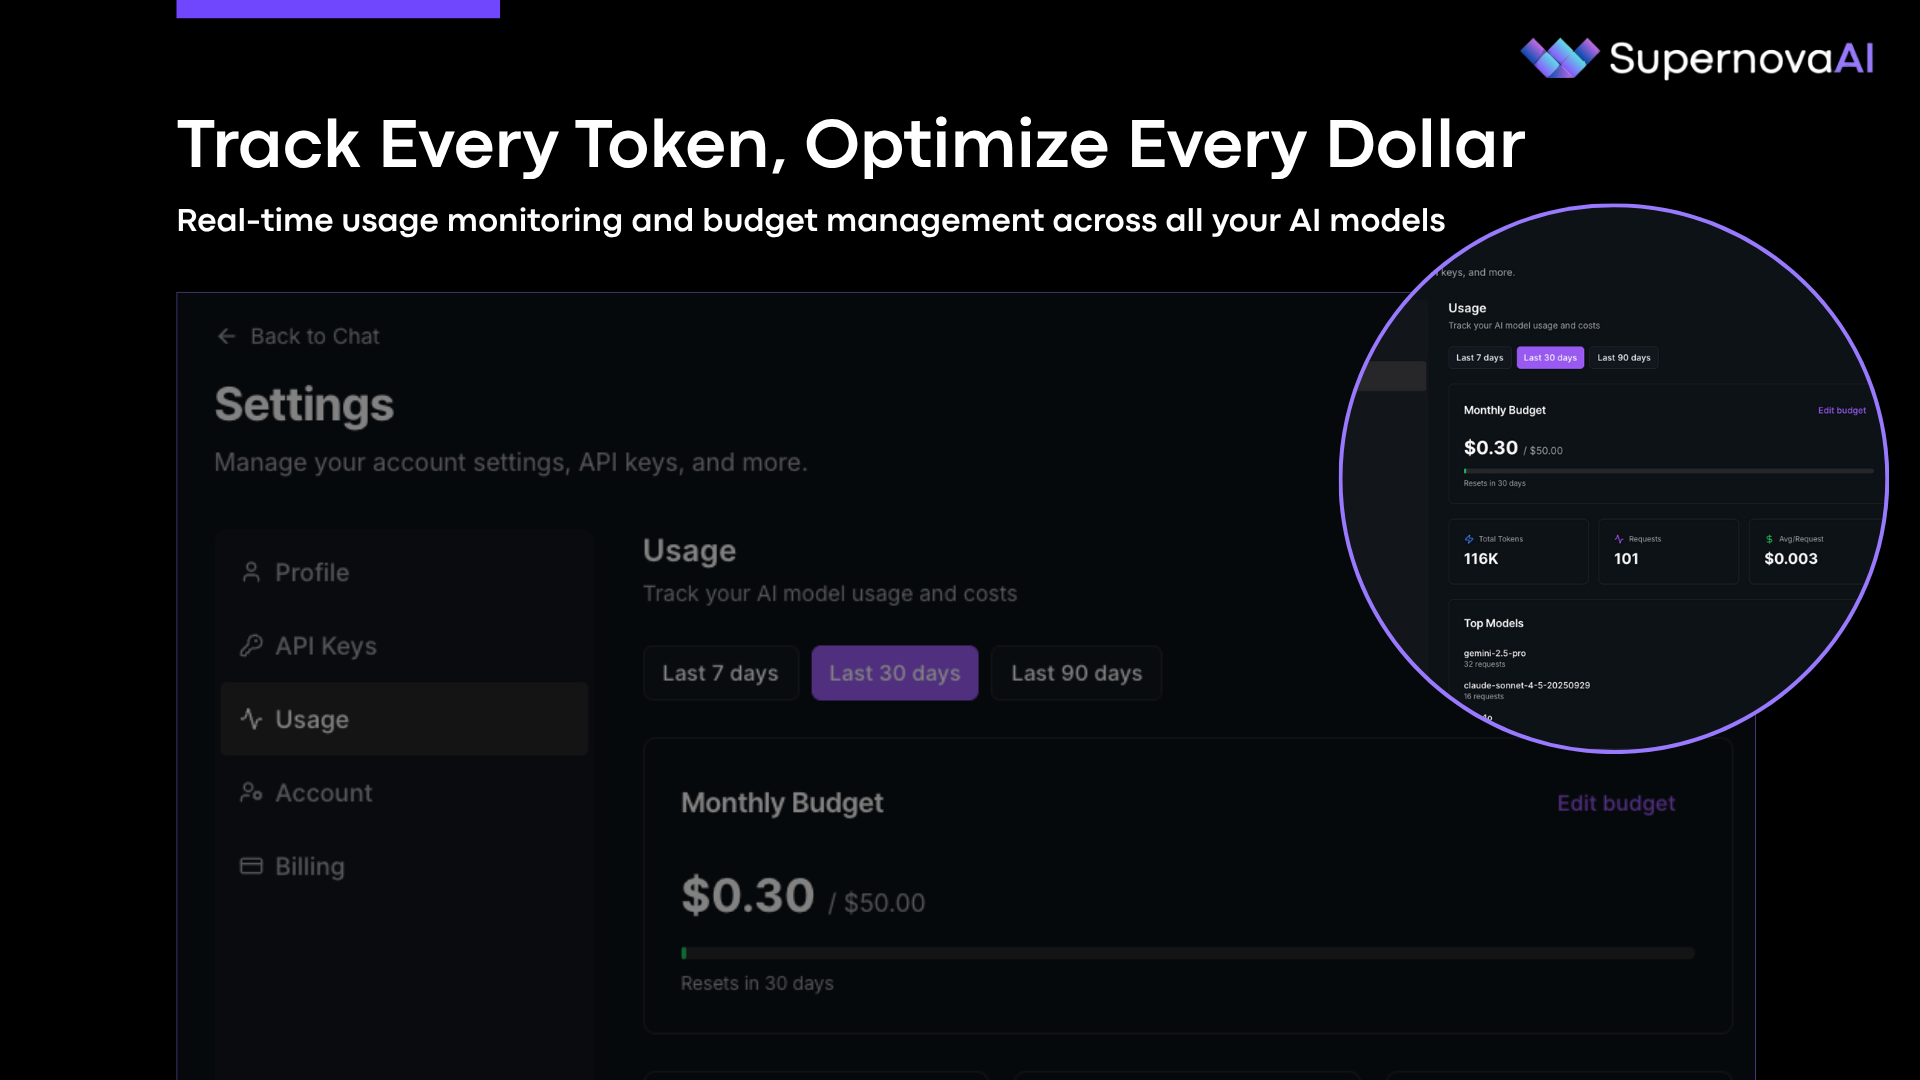Click the API Keys key icon
This screenshot has height=1080, width=1920.
(x=251, y=646)
